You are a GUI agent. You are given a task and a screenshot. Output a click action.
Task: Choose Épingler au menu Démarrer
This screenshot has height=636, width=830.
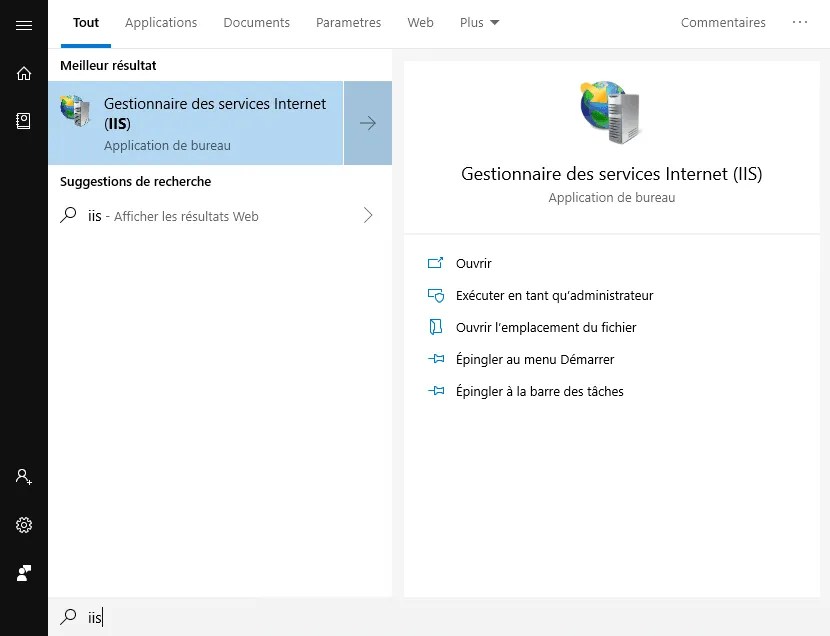[535, 359]
